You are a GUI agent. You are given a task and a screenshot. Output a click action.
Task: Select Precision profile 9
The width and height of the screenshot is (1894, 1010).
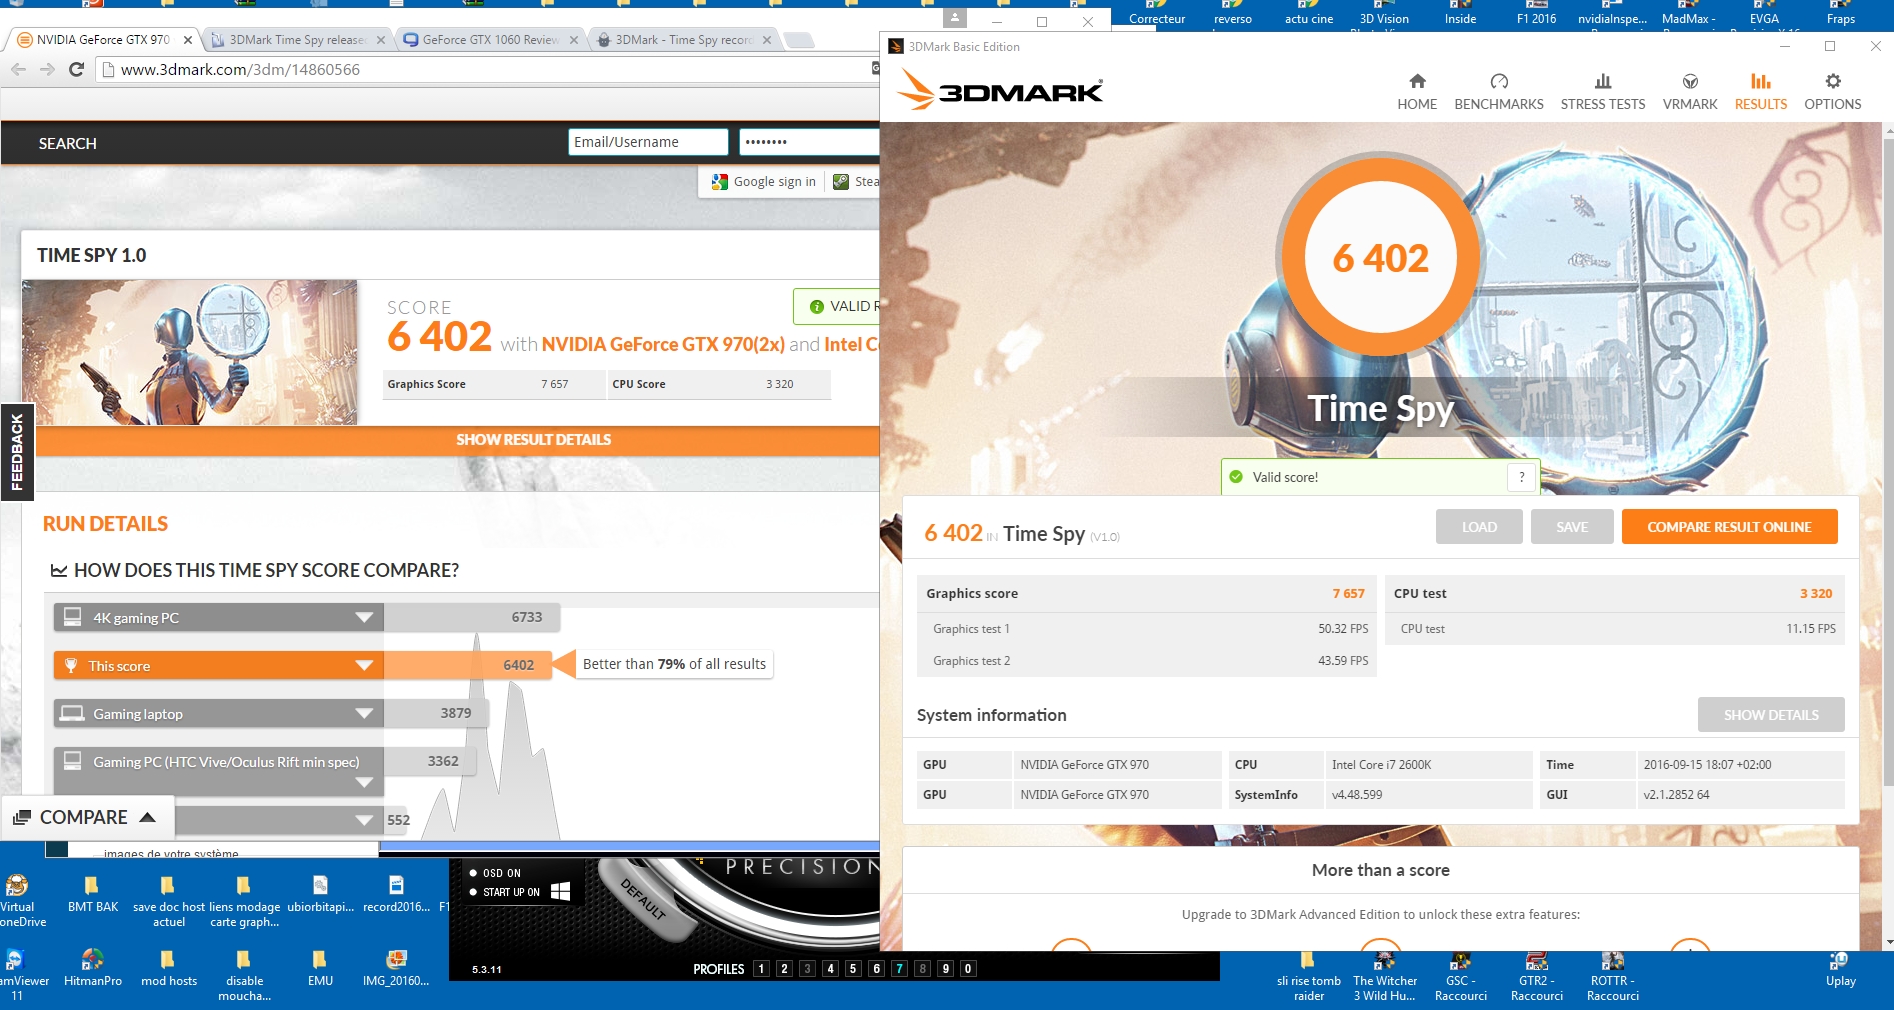[x=945, y=968]
